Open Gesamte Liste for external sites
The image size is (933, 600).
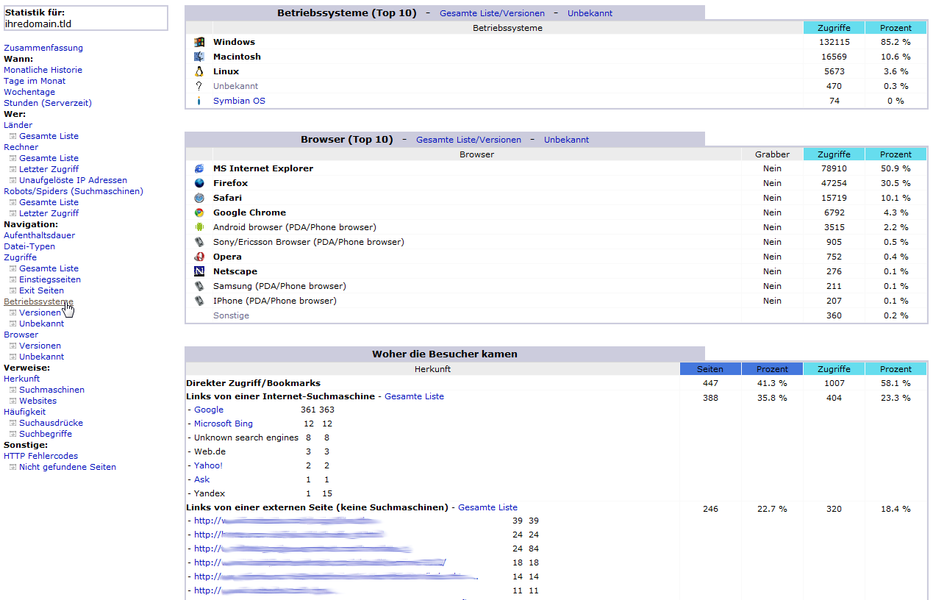pyautogui.click(x=487, y=508)
